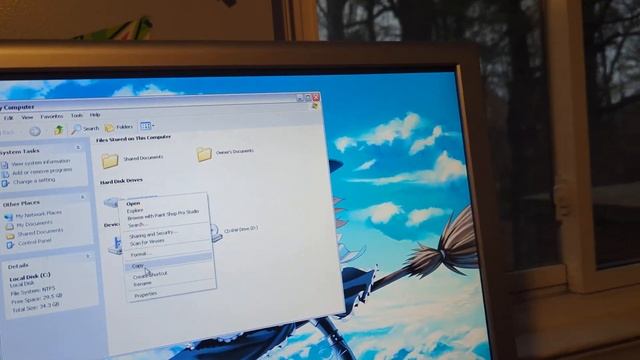The width and height of the screenshot is (640, 360).
Task: Open the View menu
Action: (27, 117)
